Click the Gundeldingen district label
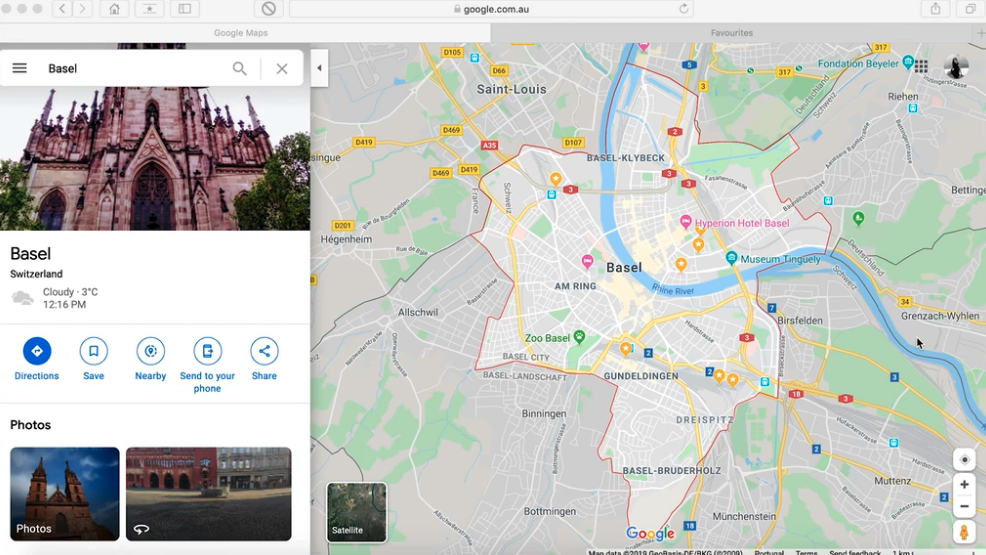The image size is (986, 555). pyautogui.click(x=641, y=376)
